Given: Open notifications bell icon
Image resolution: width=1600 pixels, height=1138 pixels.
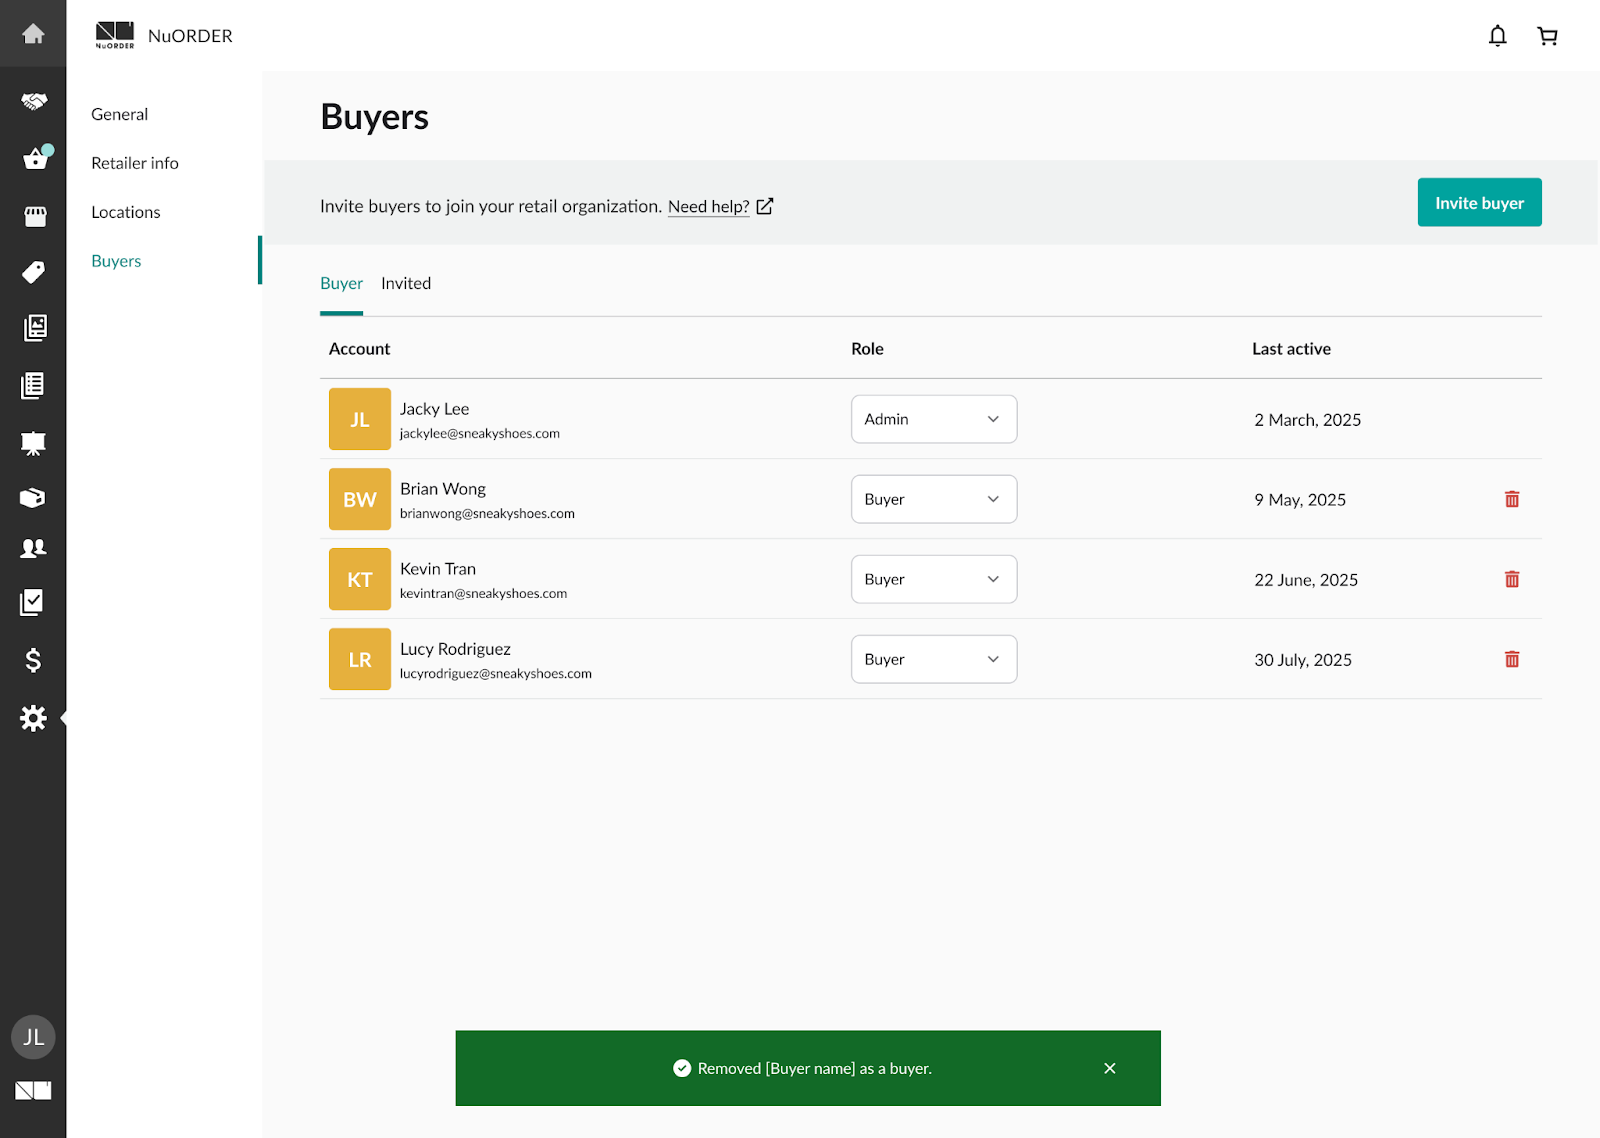Looking at the screenshot, I should point(1497,36).
